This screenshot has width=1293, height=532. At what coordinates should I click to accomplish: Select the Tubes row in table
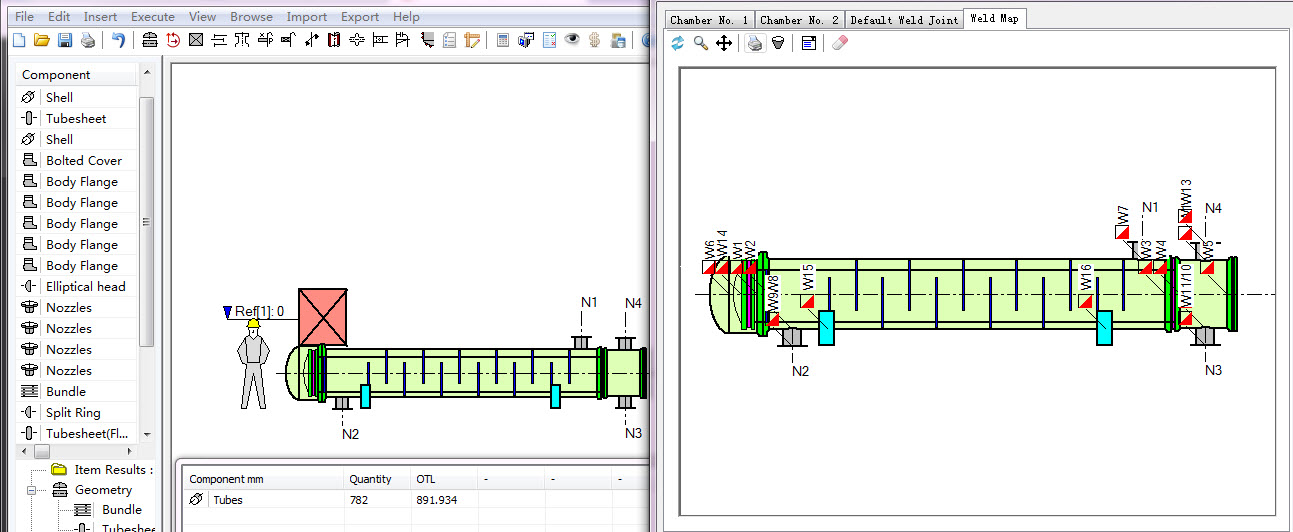click(414, 500)
